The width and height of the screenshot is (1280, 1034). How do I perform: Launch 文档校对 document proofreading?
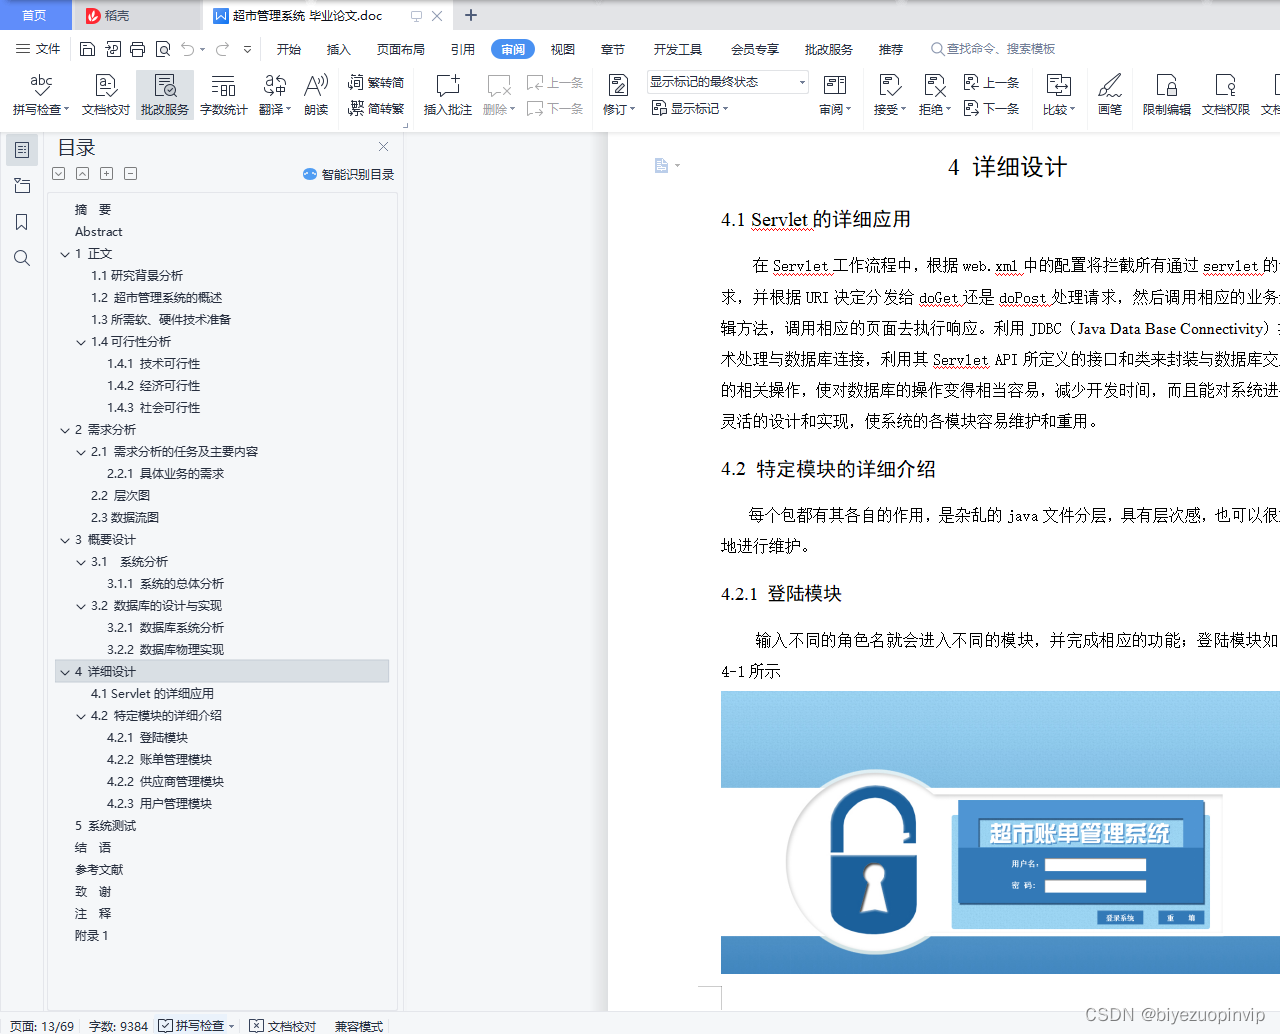[x=106, y=95]
